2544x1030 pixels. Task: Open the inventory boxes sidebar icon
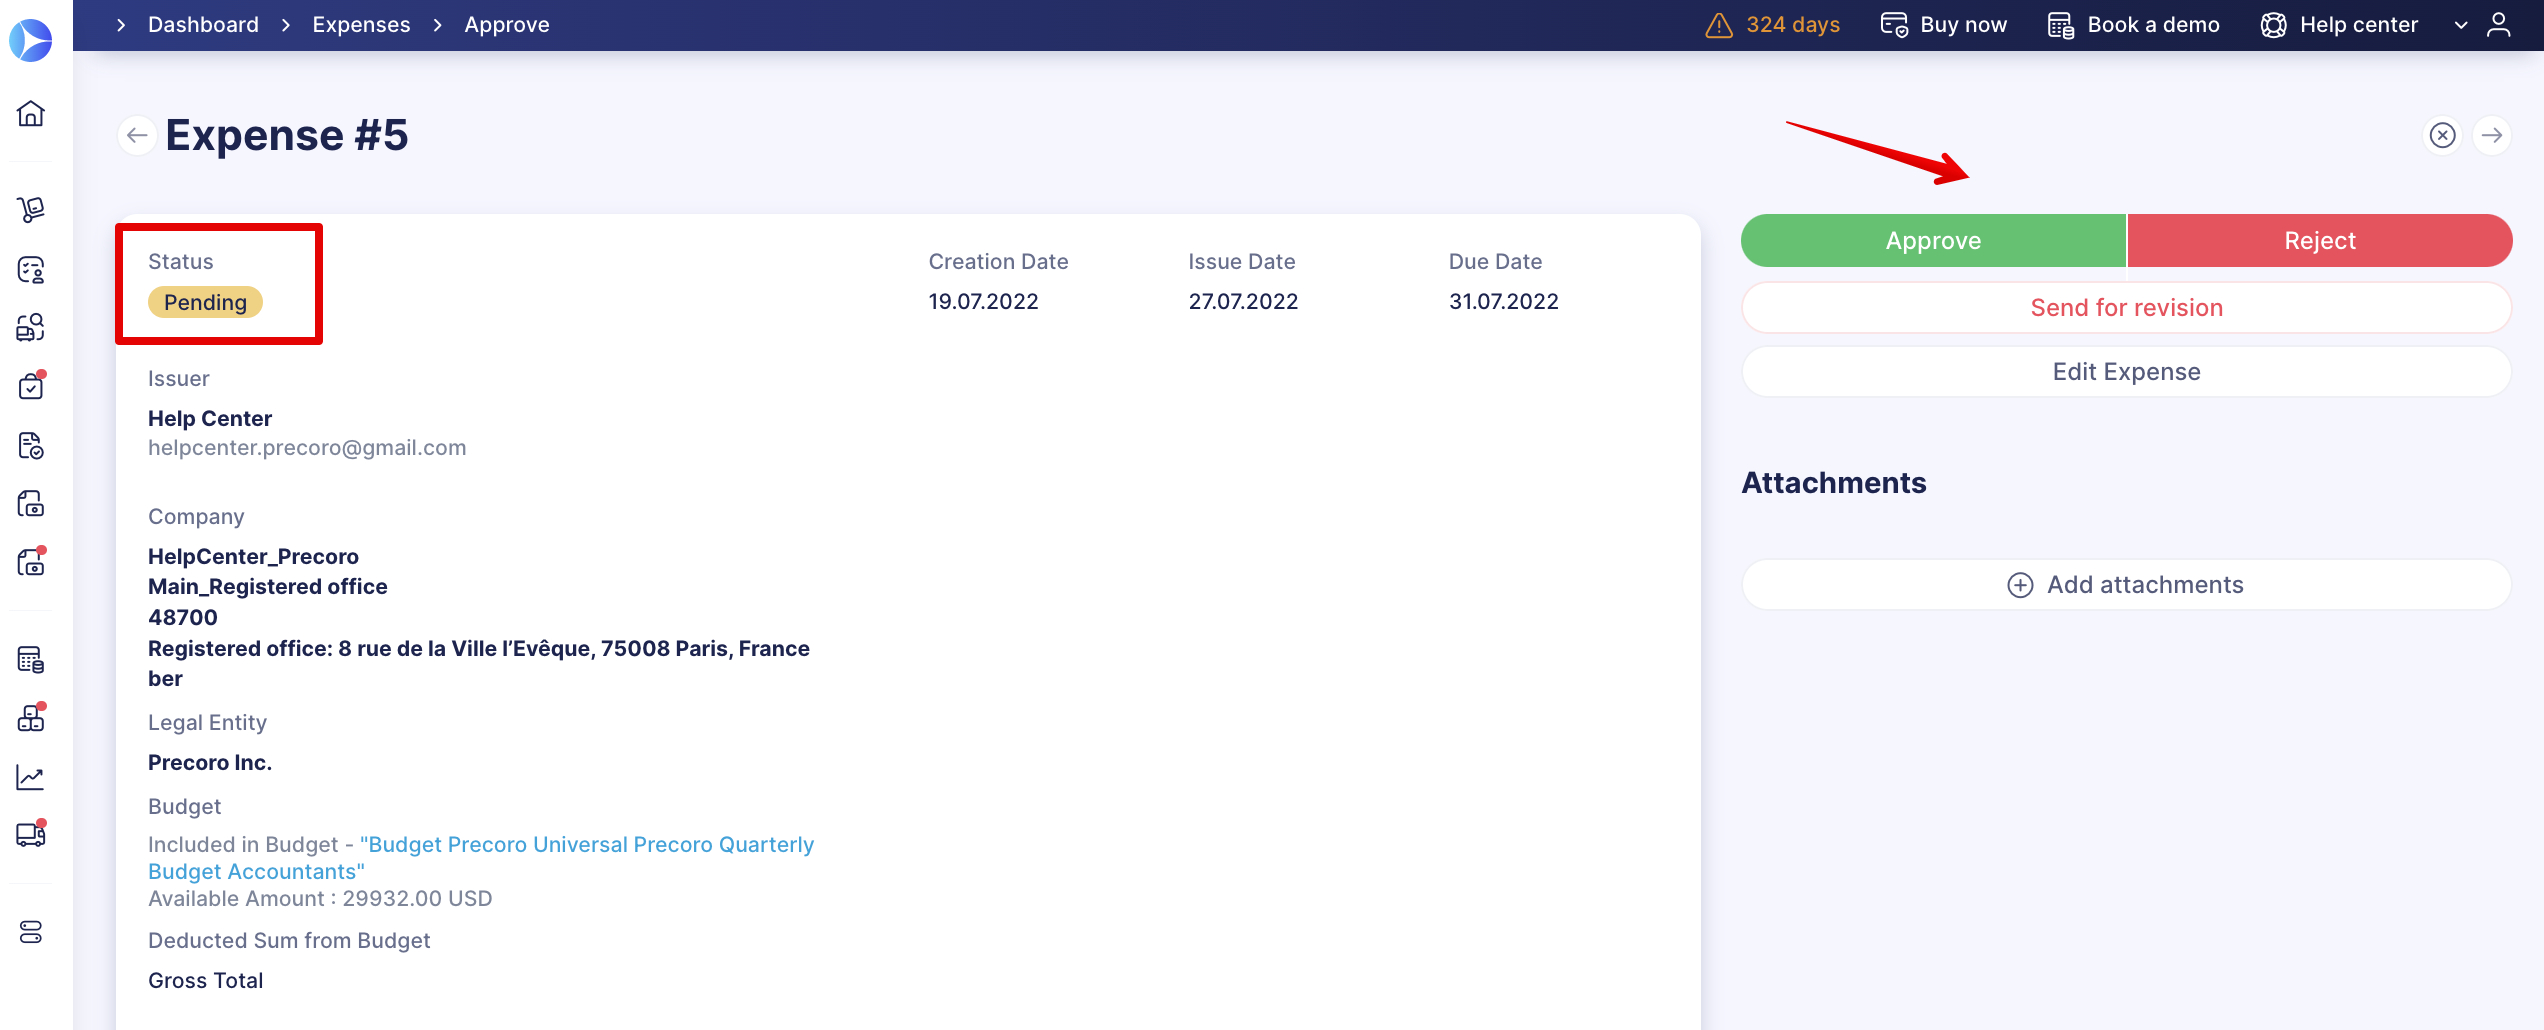[x=31, y=718]
